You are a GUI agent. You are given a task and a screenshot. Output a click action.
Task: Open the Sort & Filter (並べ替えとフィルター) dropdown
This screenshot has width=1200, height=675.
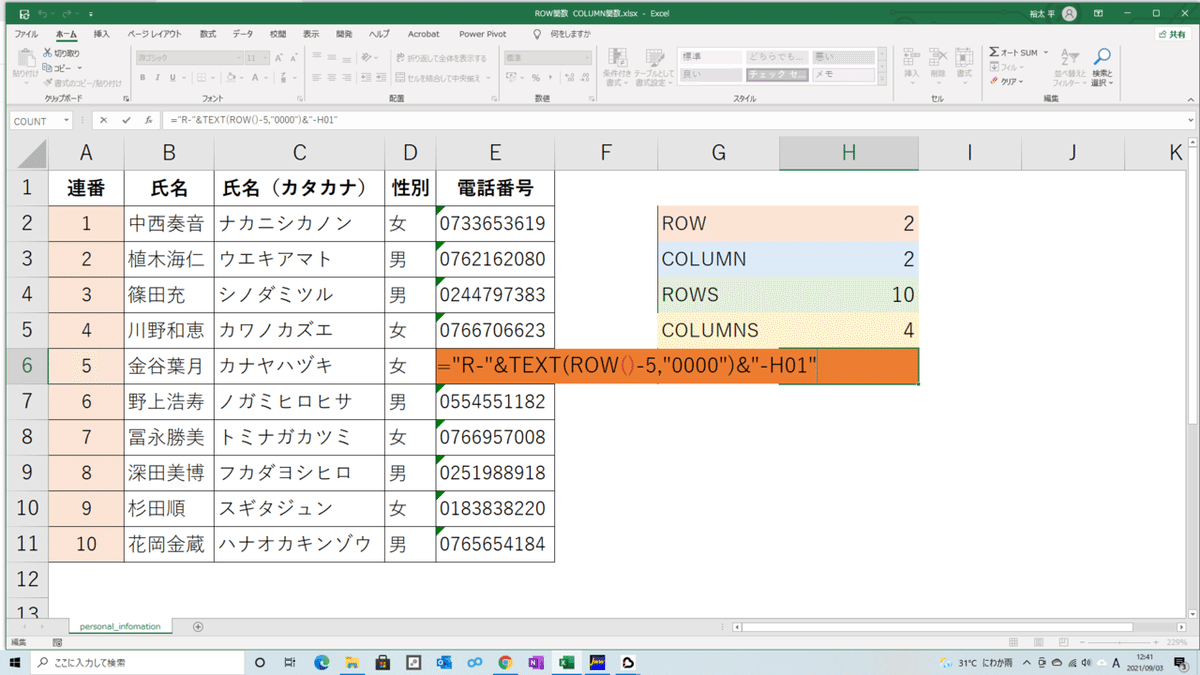coord(1069,66)
